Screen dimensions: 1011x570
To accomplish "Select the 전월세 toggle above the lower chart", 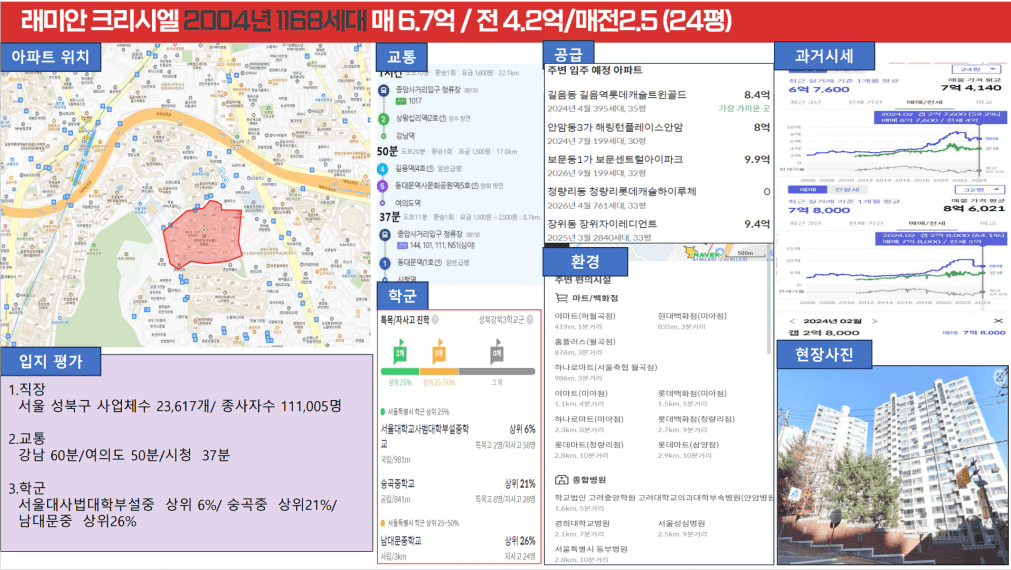I will (x=846, y=190).
